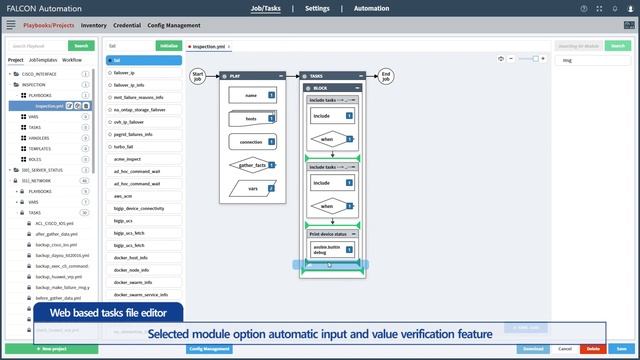Select the pagrid_failures_info module radio

110,134
